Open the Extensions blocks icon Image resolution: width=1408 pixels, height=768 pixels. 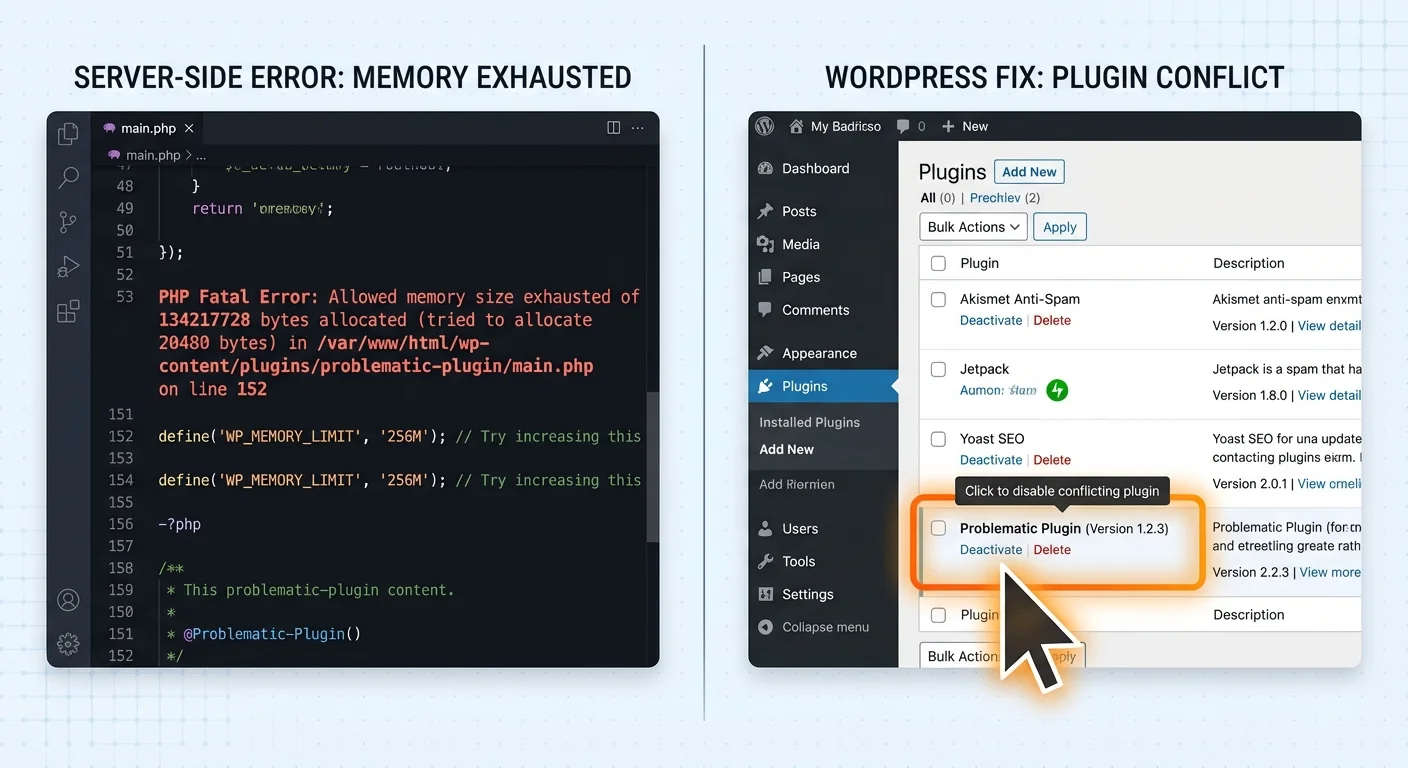click(68, 311)
